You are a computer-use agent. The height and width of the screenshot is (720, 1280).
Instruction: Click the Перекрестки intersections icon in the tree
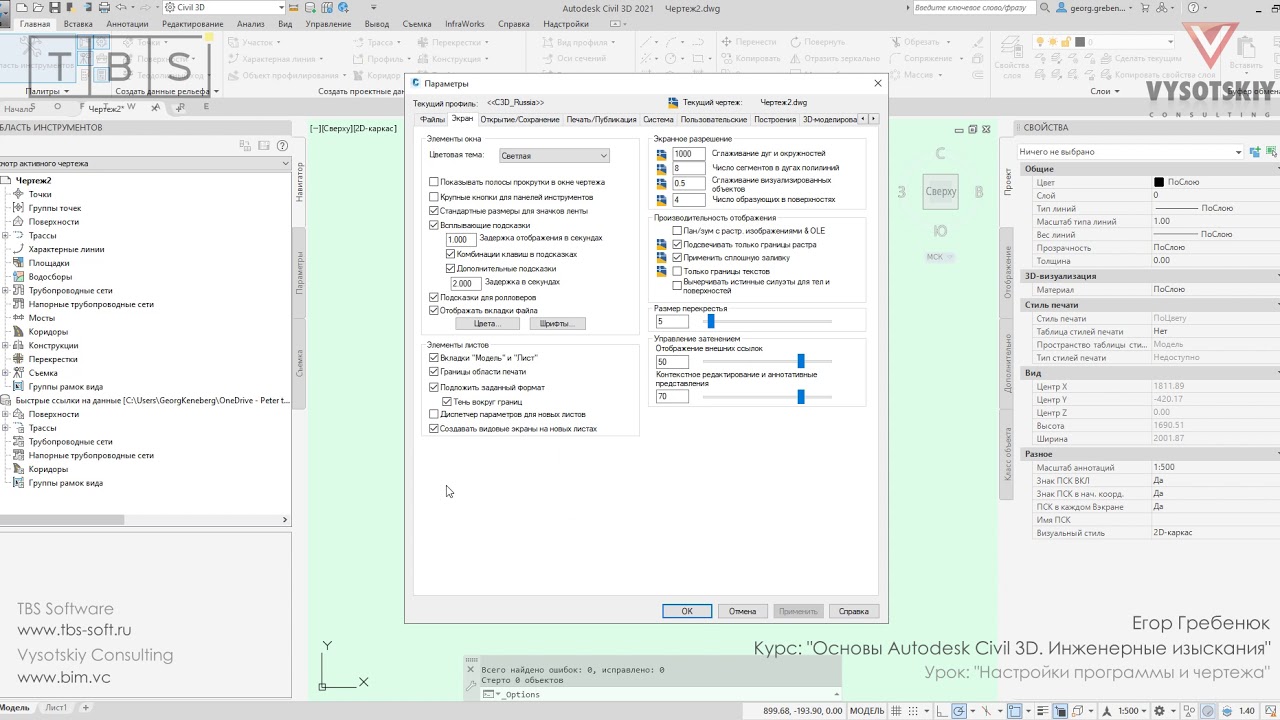click(20, 359)
